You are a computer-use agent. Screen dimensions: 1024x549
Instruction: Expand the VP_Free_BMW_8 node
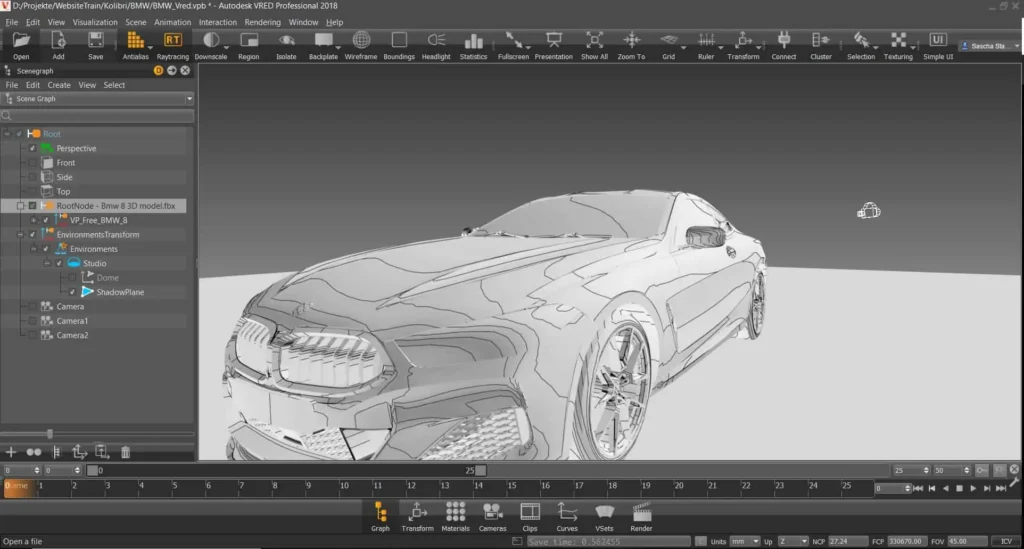click(34, 220)
